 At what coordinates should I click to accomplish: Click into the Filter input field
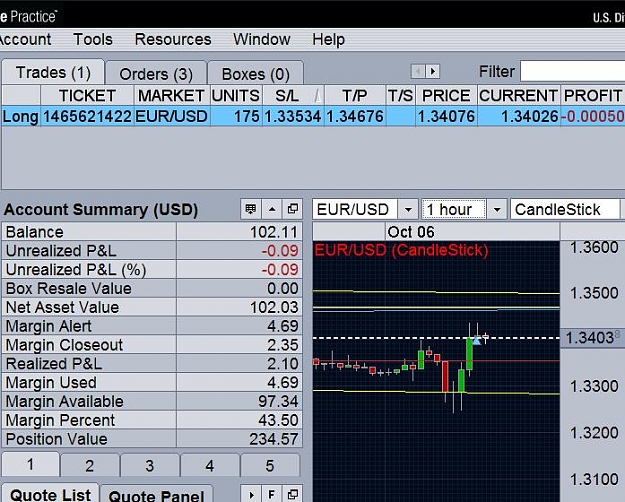coord(572,72)
